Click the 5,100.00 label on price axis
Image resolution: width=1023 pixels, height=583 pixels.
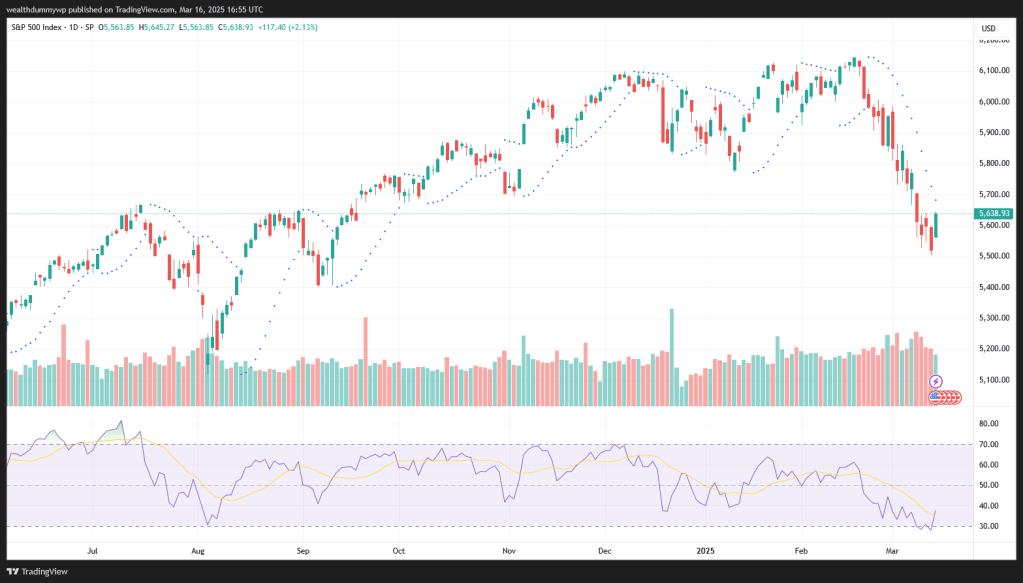[993, 380]
